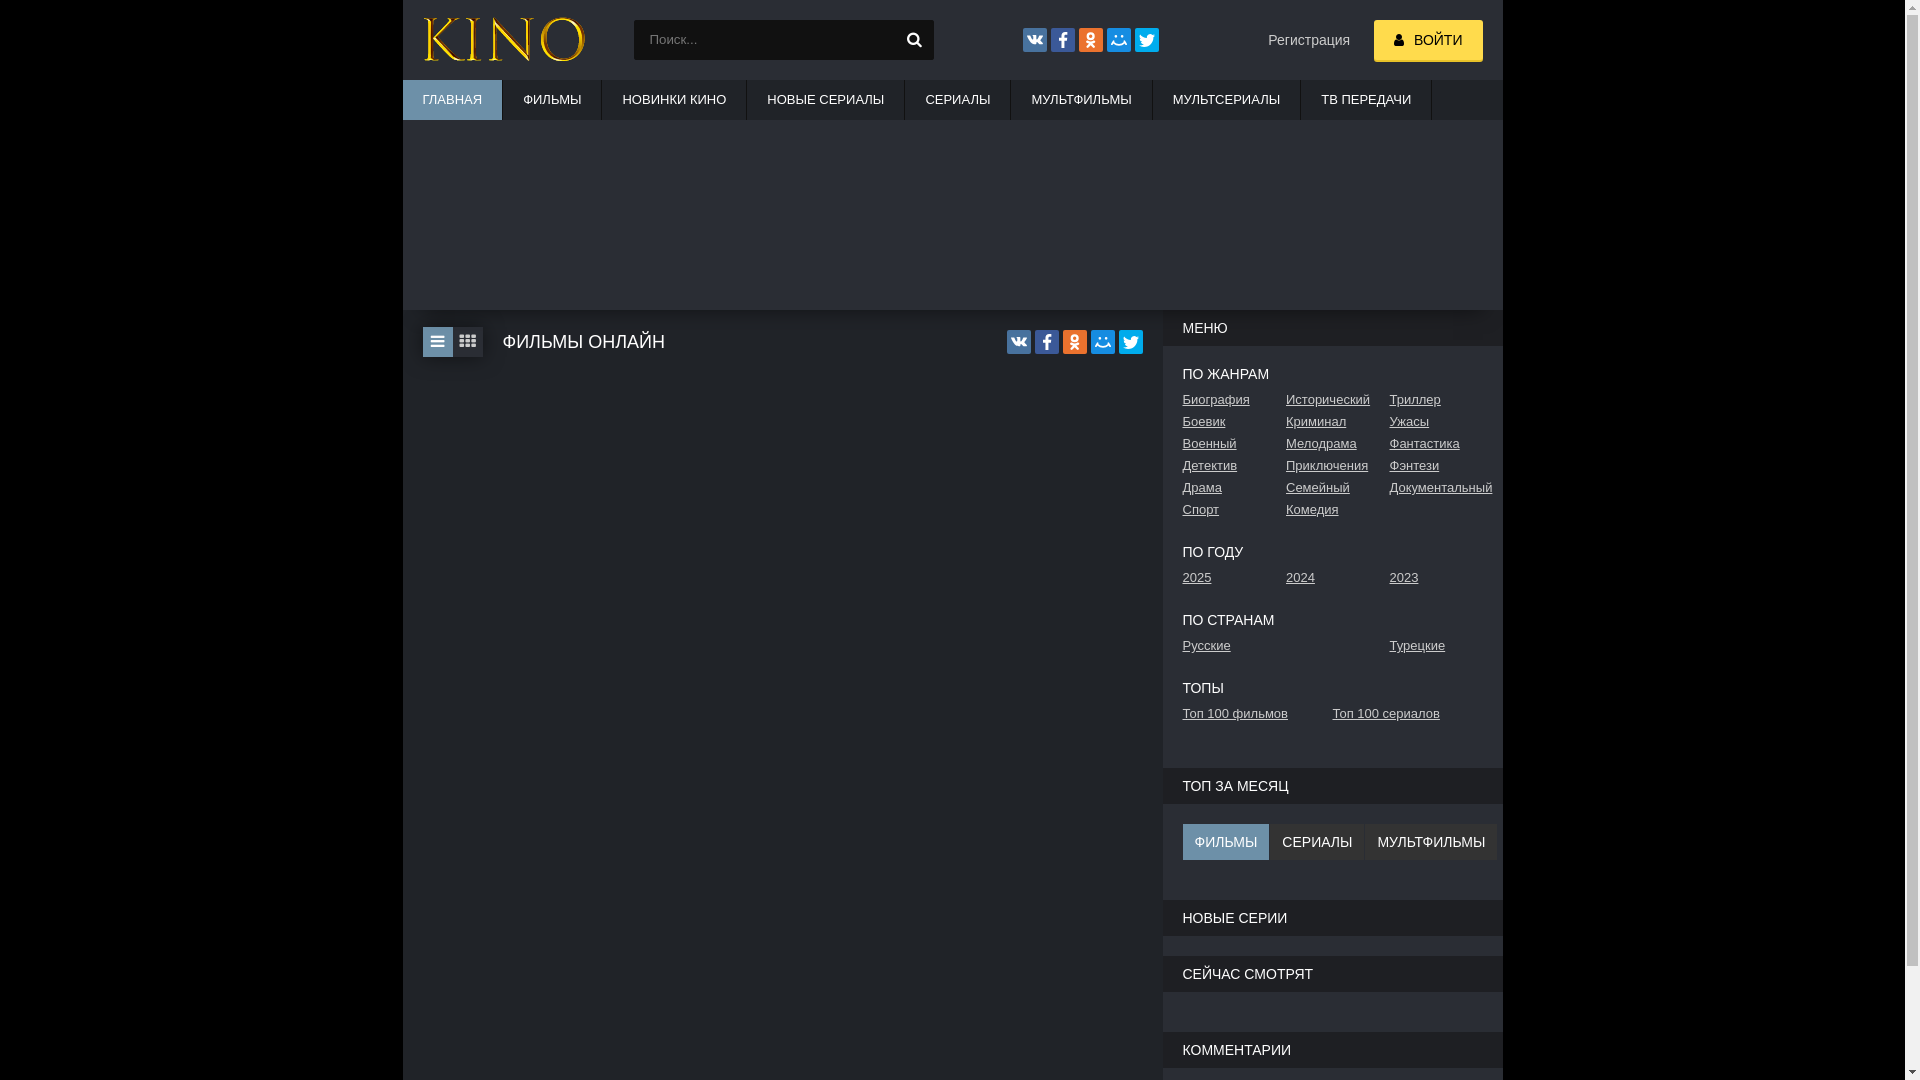Select СЕРИАЛЫ tab in top of month
The image size is (1920, 1080).
(1316, 842)
